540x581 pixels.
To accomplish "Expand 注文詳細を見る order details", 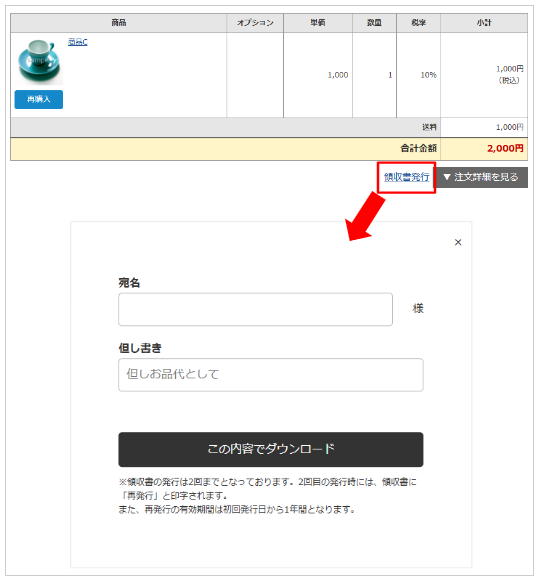I will (481, 177).
